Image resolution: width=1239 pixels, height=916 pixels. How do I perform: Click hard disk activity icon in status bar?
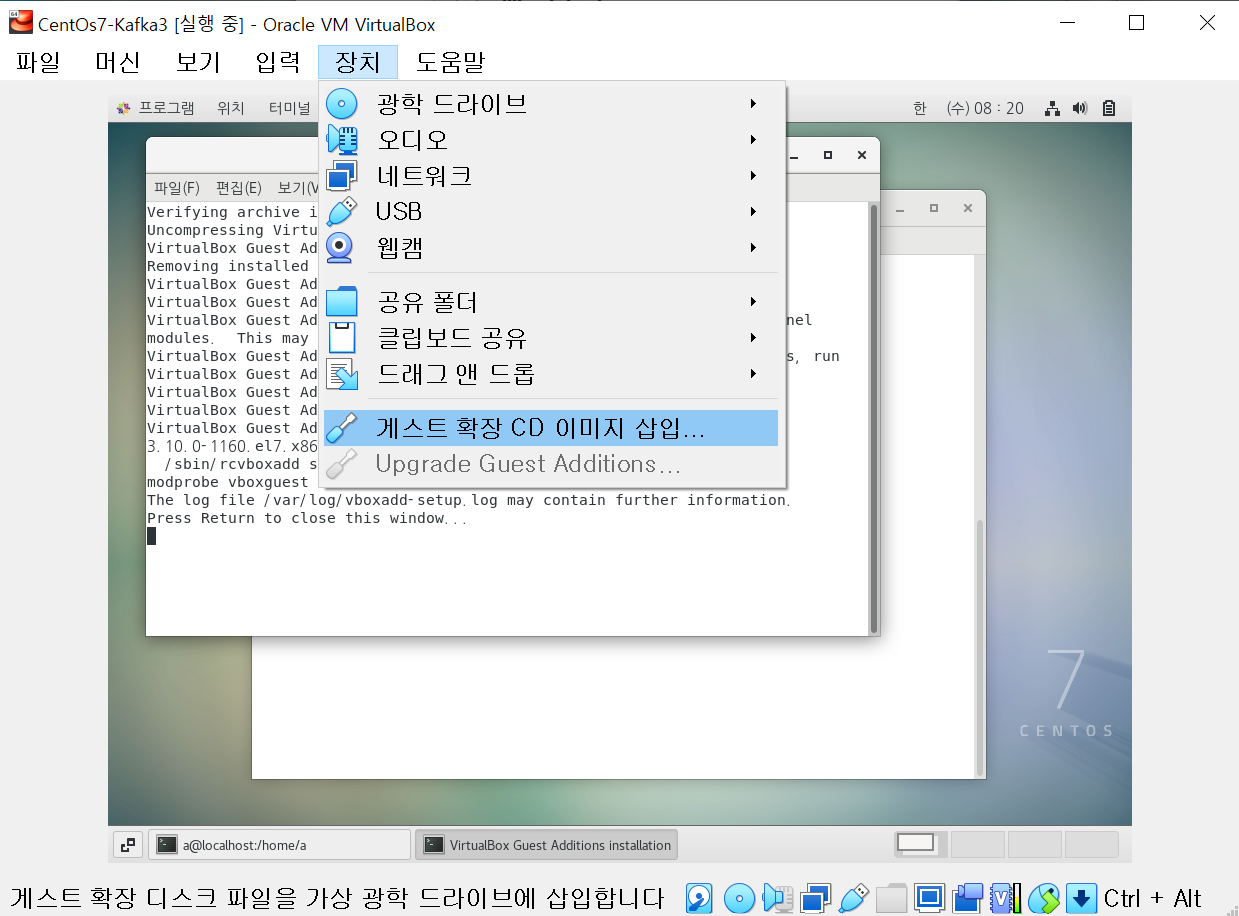point(700,898)
